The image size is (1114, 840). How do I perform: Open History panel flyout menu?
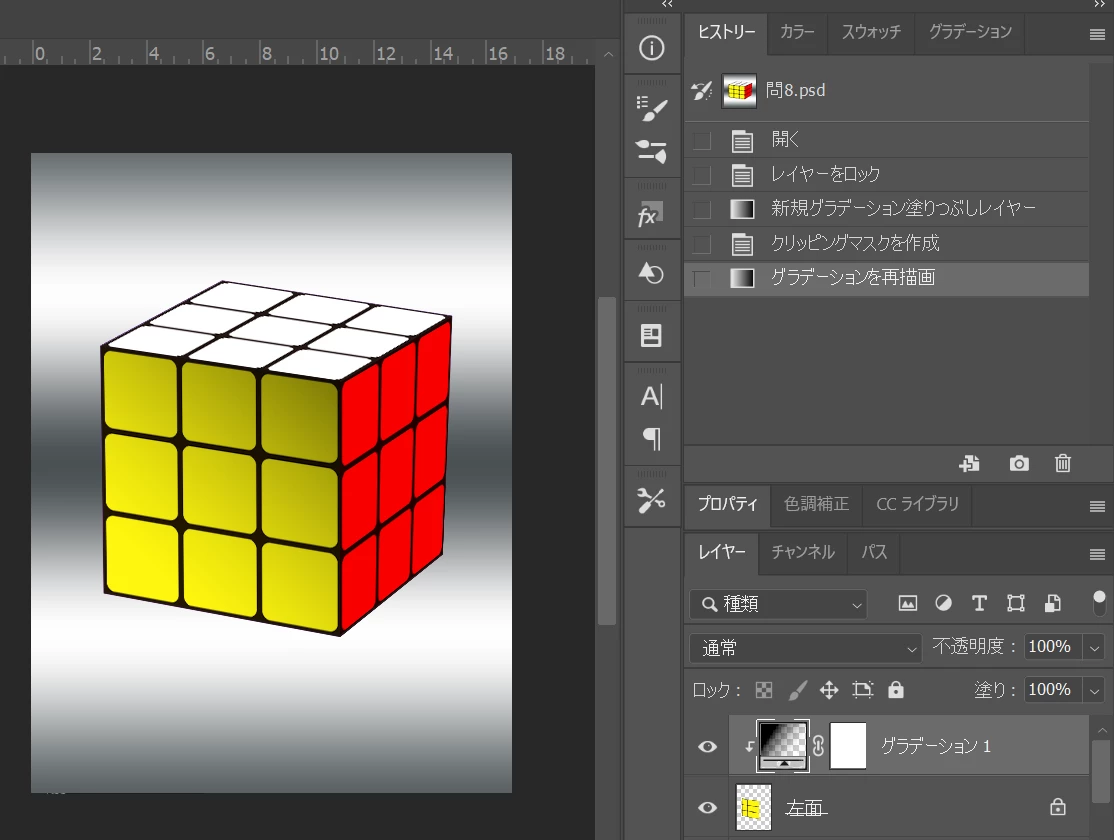click(x=1097, y=35)
